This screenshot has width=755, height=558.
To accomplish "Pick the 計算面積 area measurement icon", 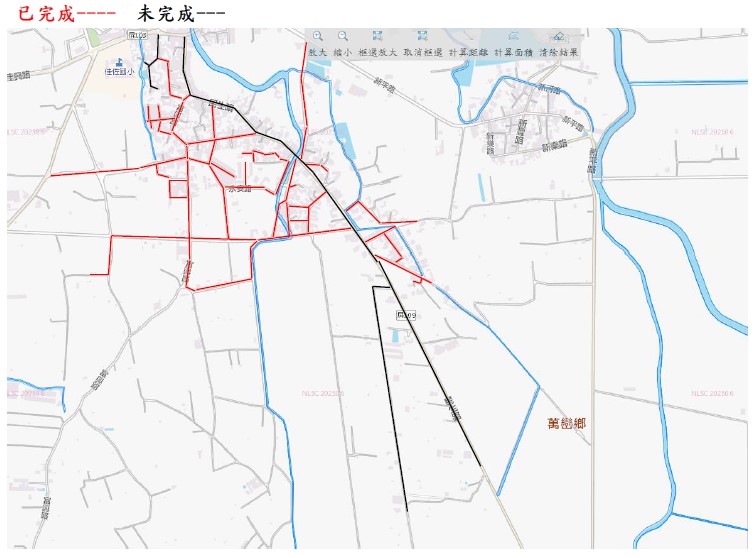I will pos(513,36).
